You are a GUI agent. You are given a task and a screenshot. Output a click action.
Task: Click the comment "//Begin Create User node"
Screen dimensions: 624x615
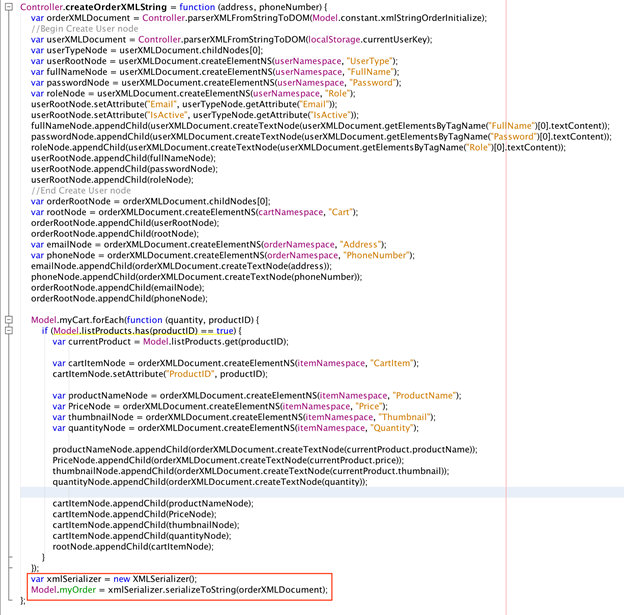pyautogui.click(x=85, y=29)
